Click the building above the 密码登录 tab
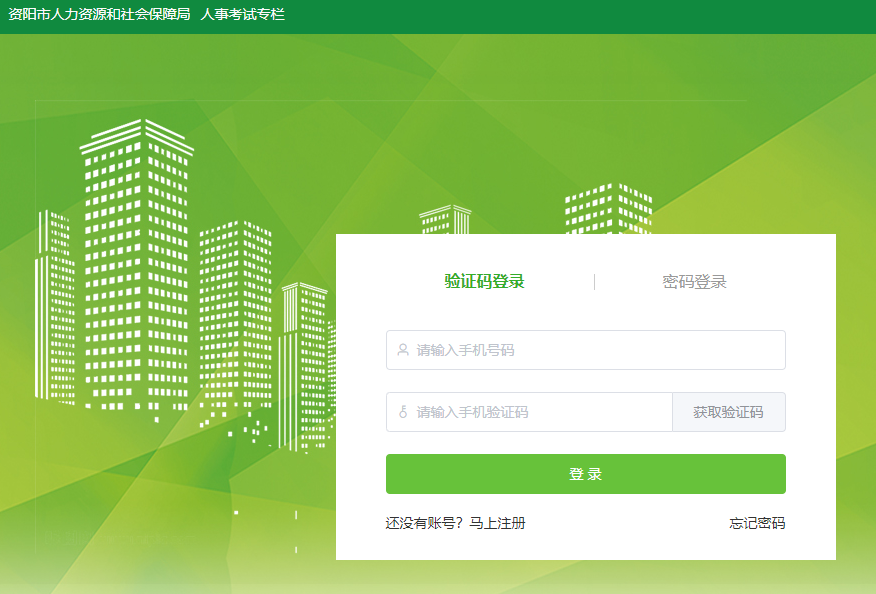876x594 pixels. [x=607, y=210]
